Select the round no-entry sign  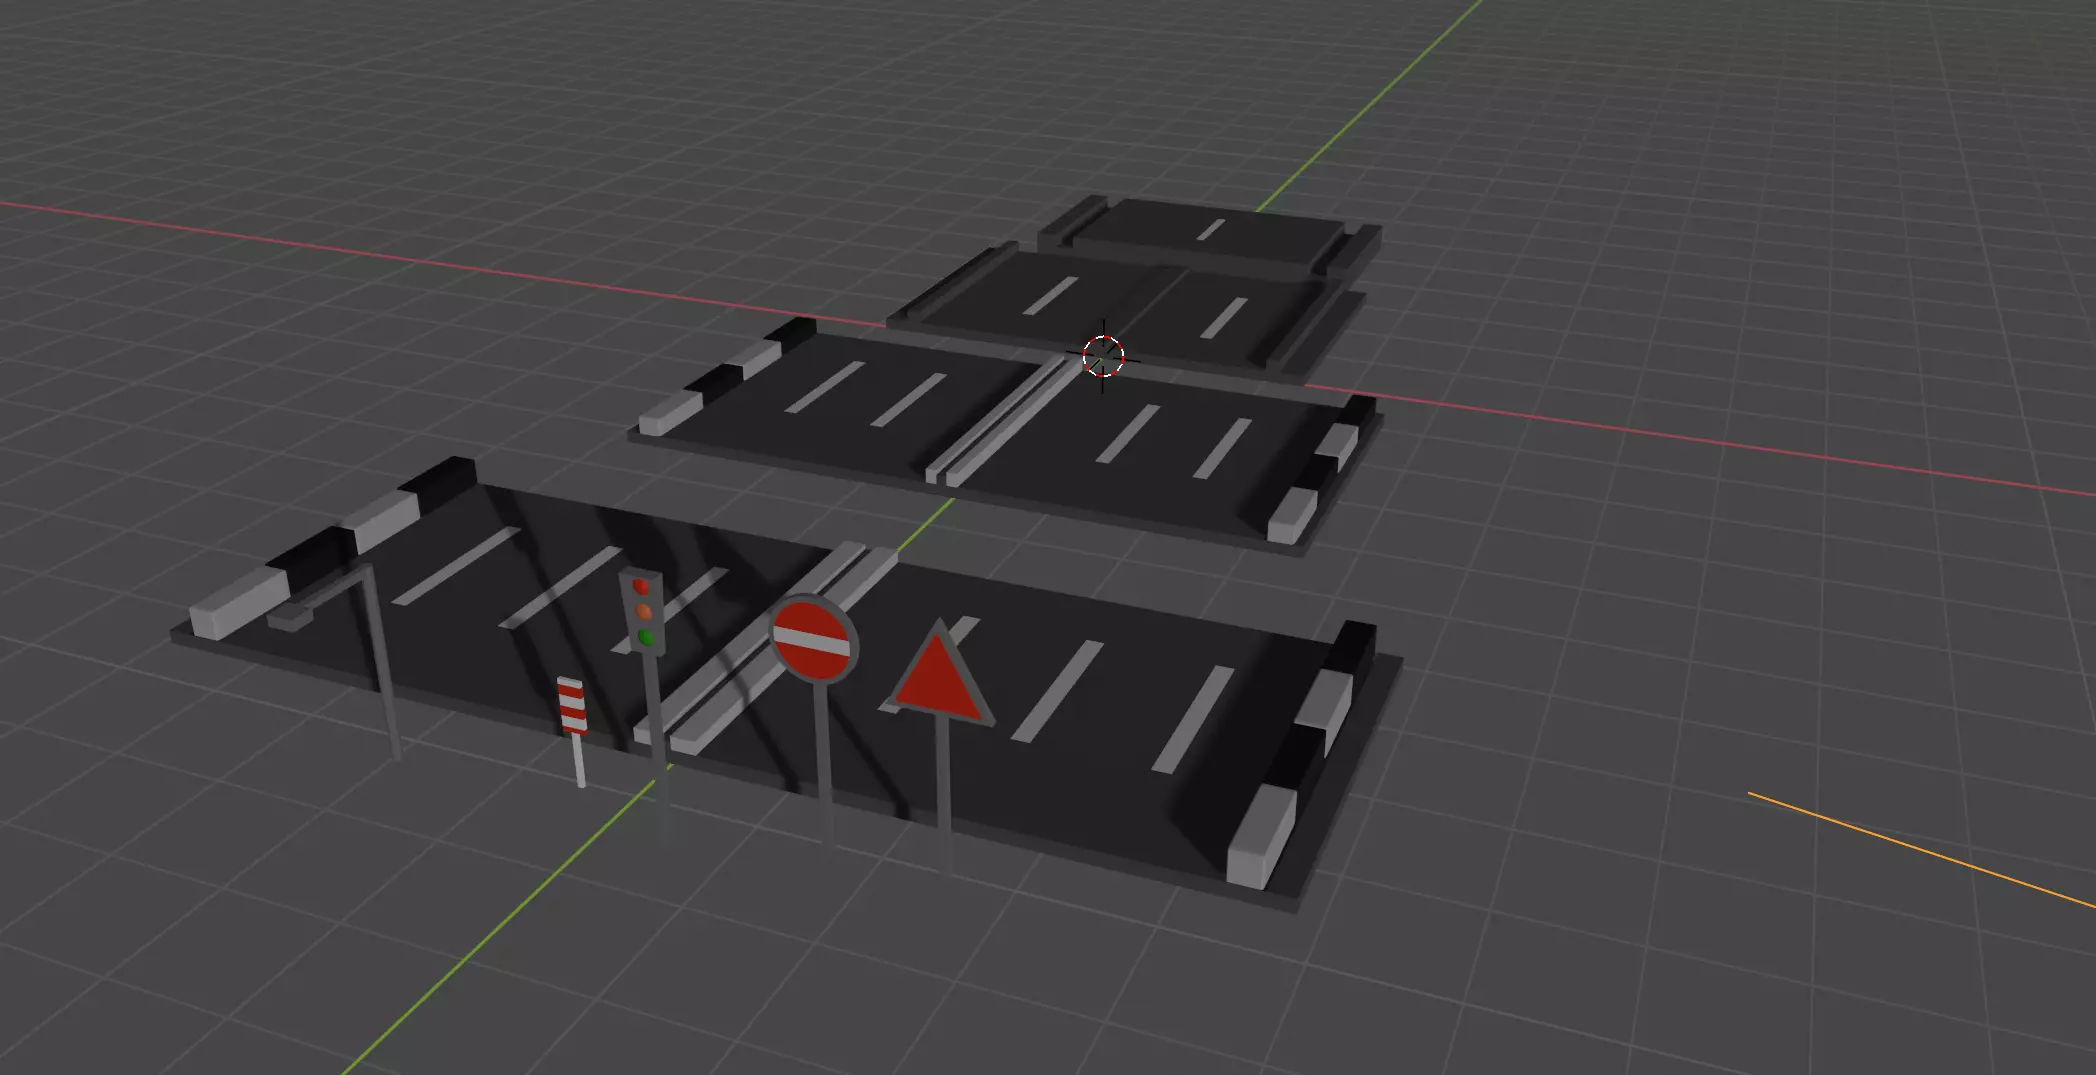(813, 640)
